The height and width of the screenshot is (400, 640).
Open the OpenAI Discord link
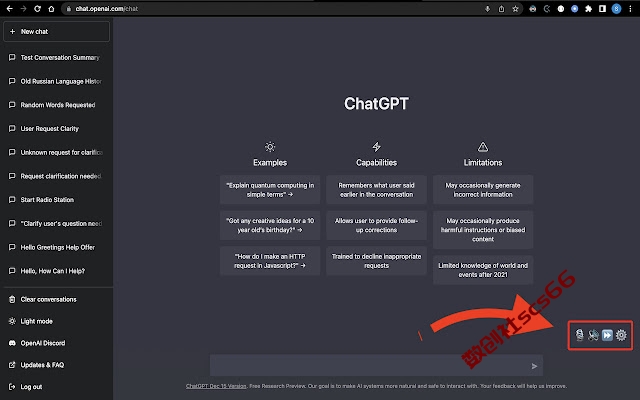point(56,343)
